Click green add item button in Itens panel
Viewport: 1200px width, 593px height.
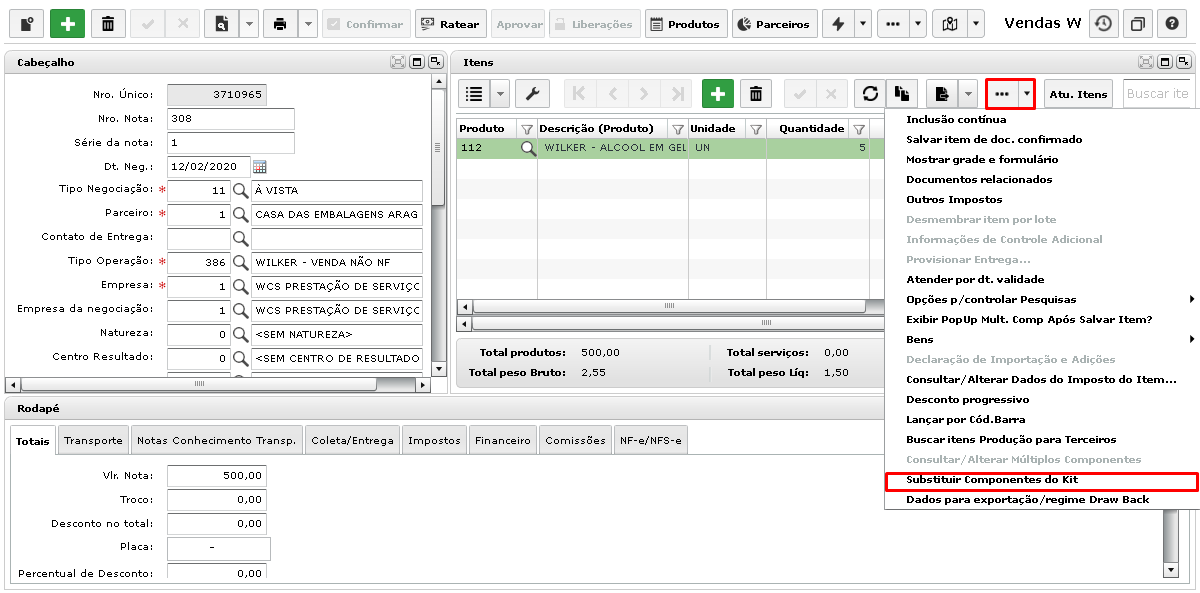point(718,94)
